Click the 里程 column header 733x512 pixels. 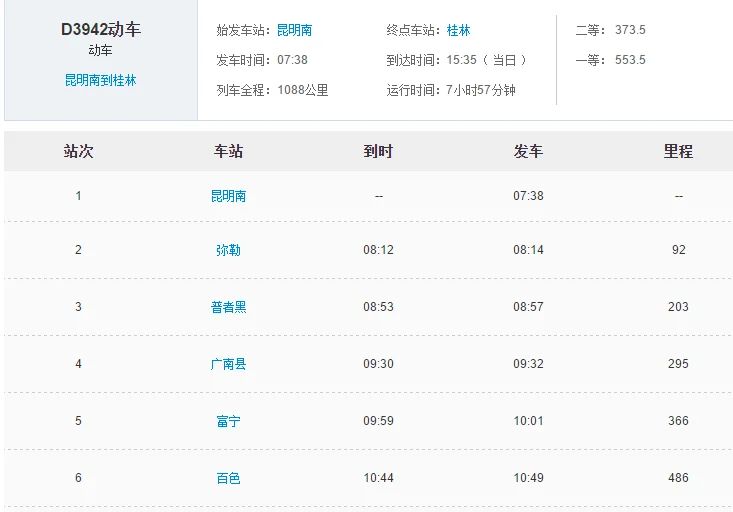(678, 151)
